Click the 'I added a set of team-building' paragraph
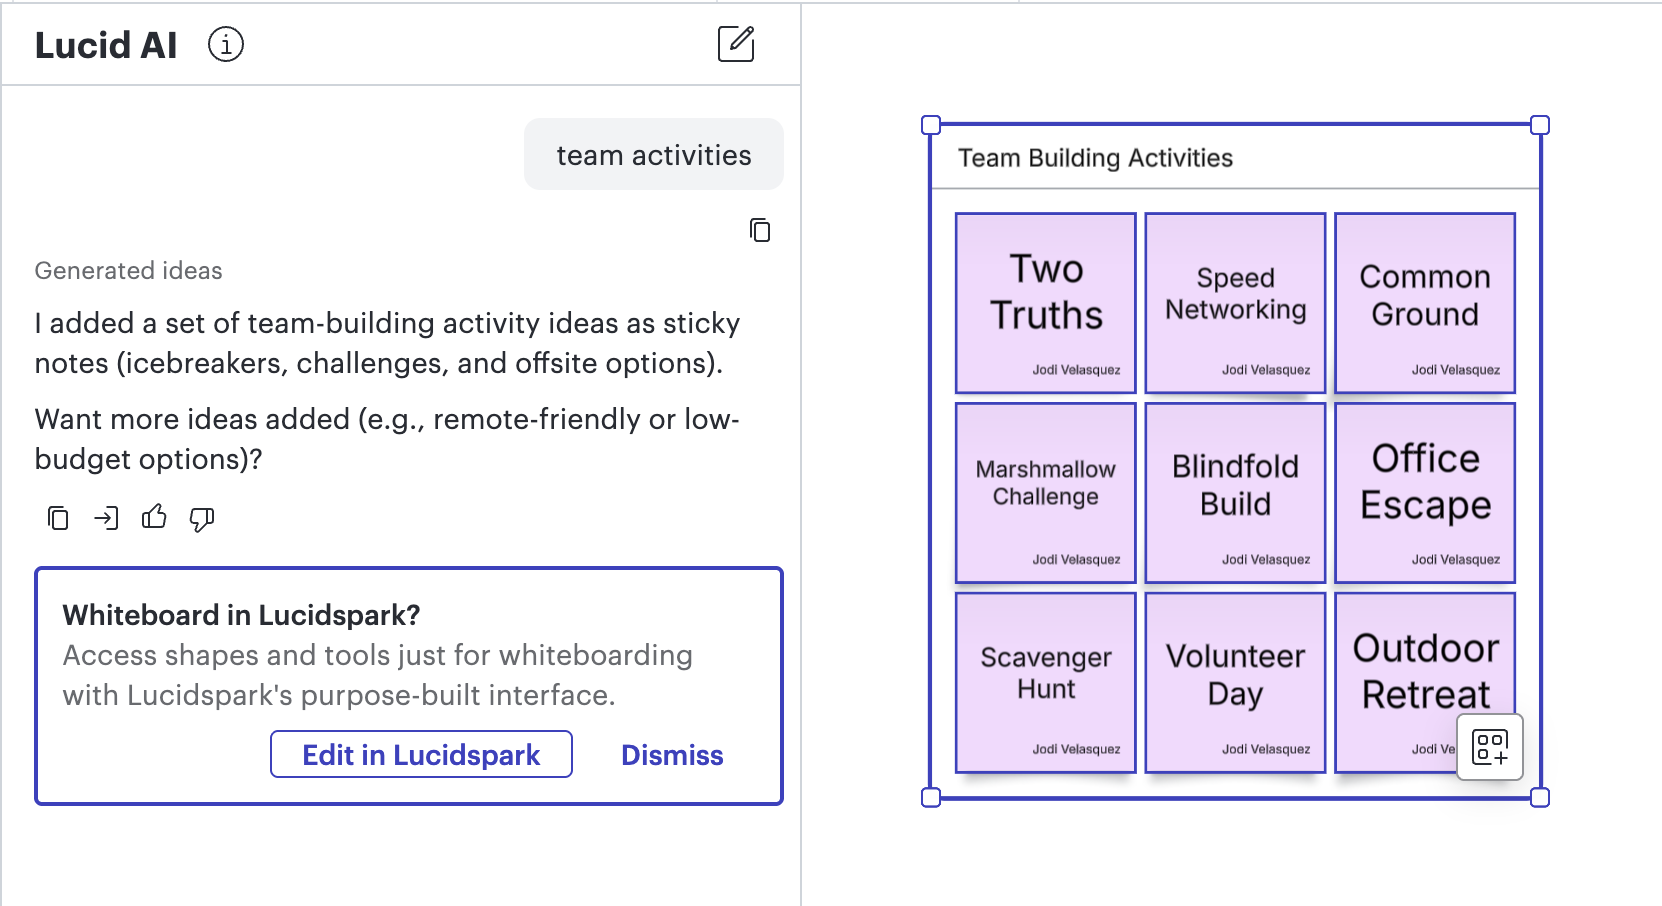 387,343
